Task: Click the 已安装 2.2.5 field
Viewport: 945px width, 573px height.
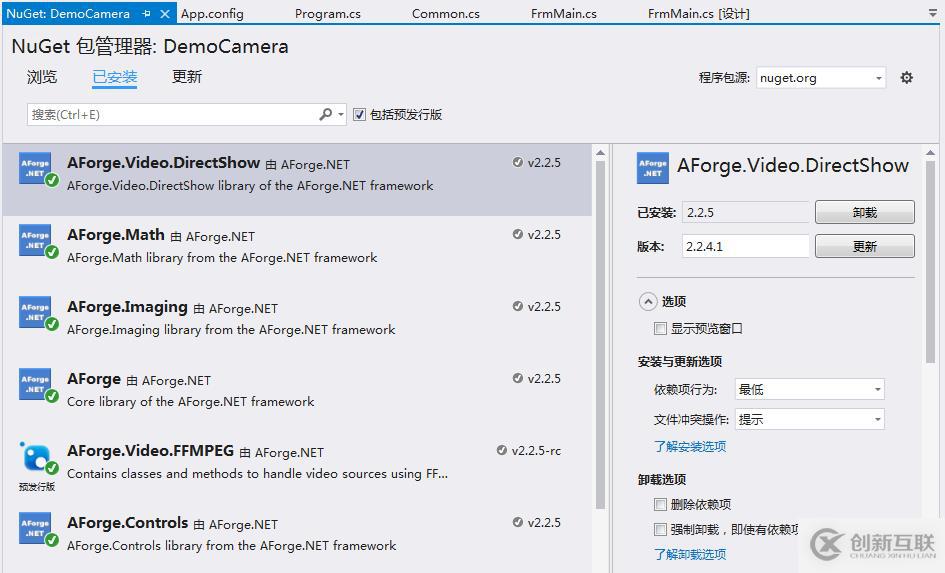Action: coord(746,212)
